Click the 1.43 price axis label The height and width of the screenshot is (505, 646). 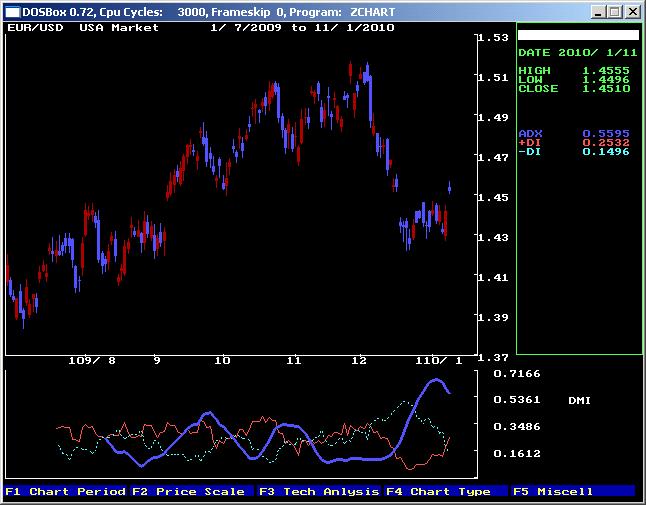point(493,237)
